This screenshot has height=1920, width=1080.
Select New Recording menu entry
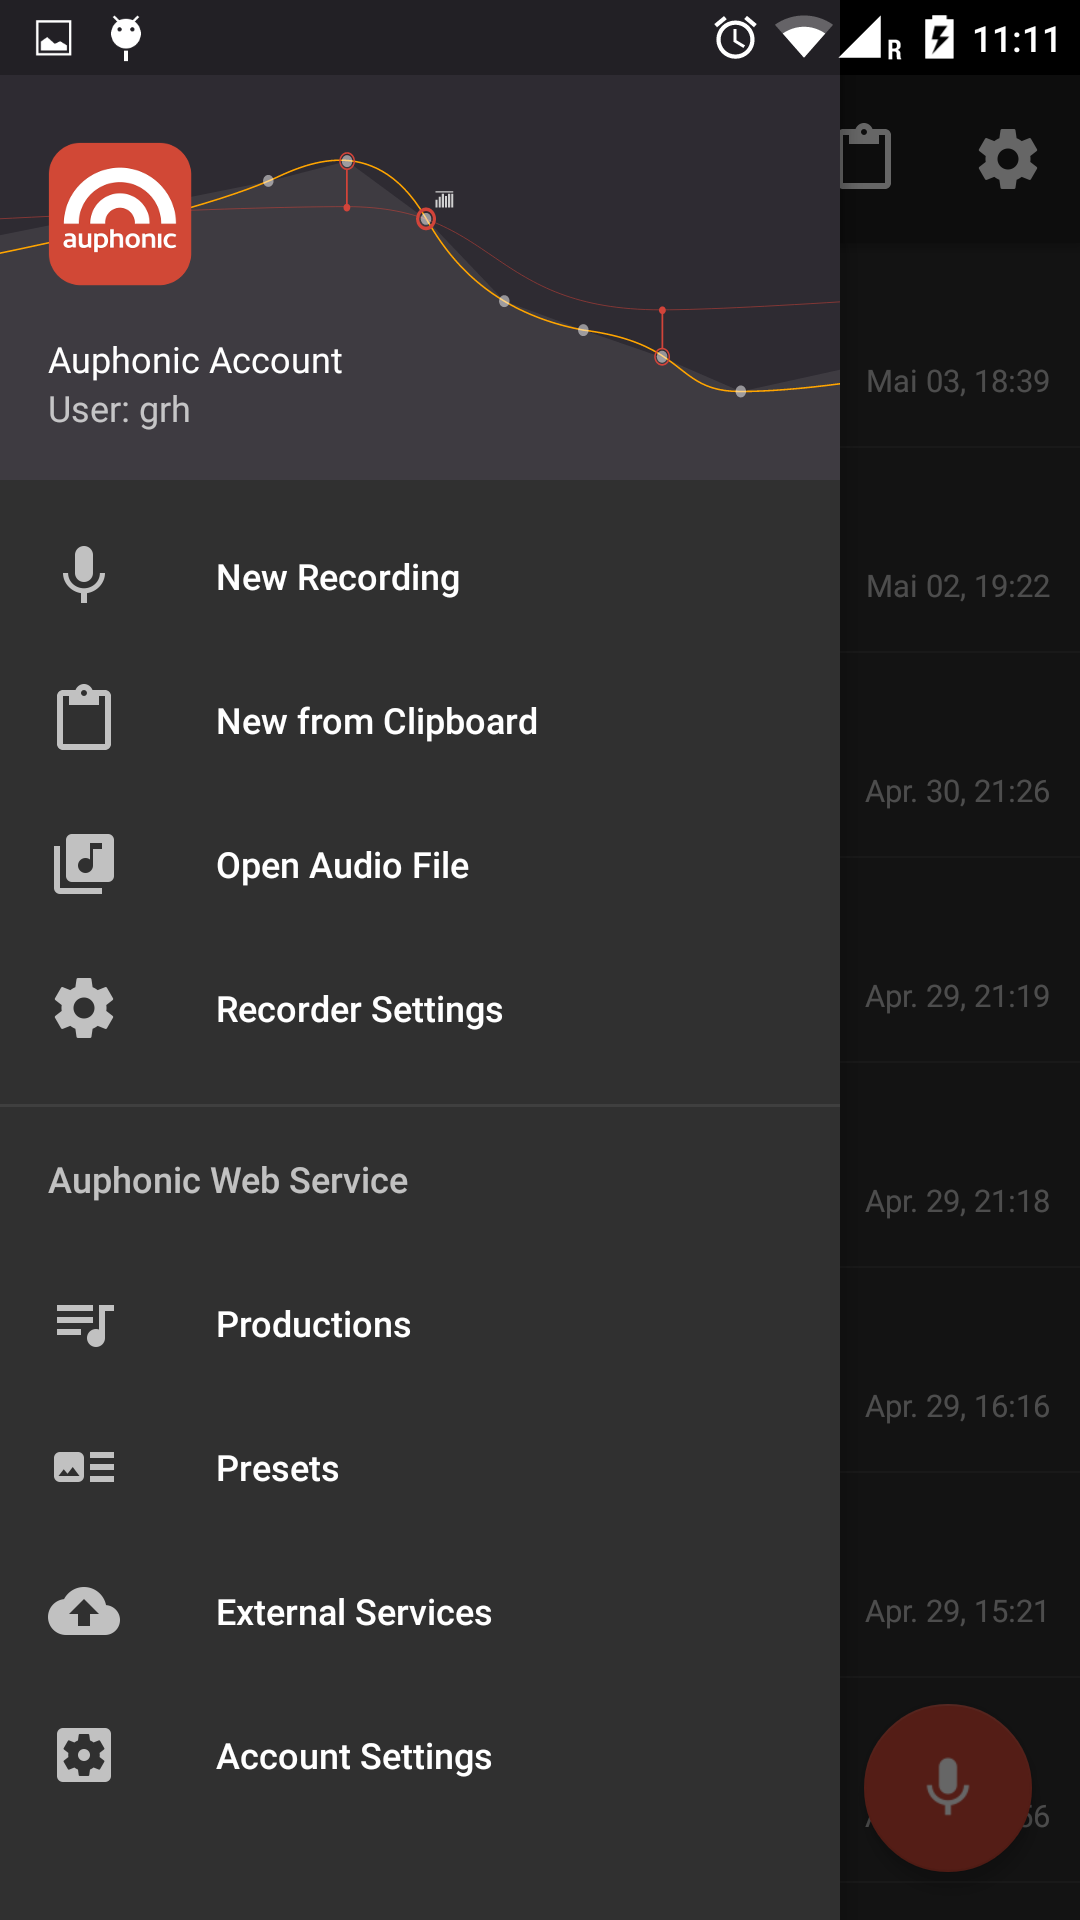coord(338,578)
